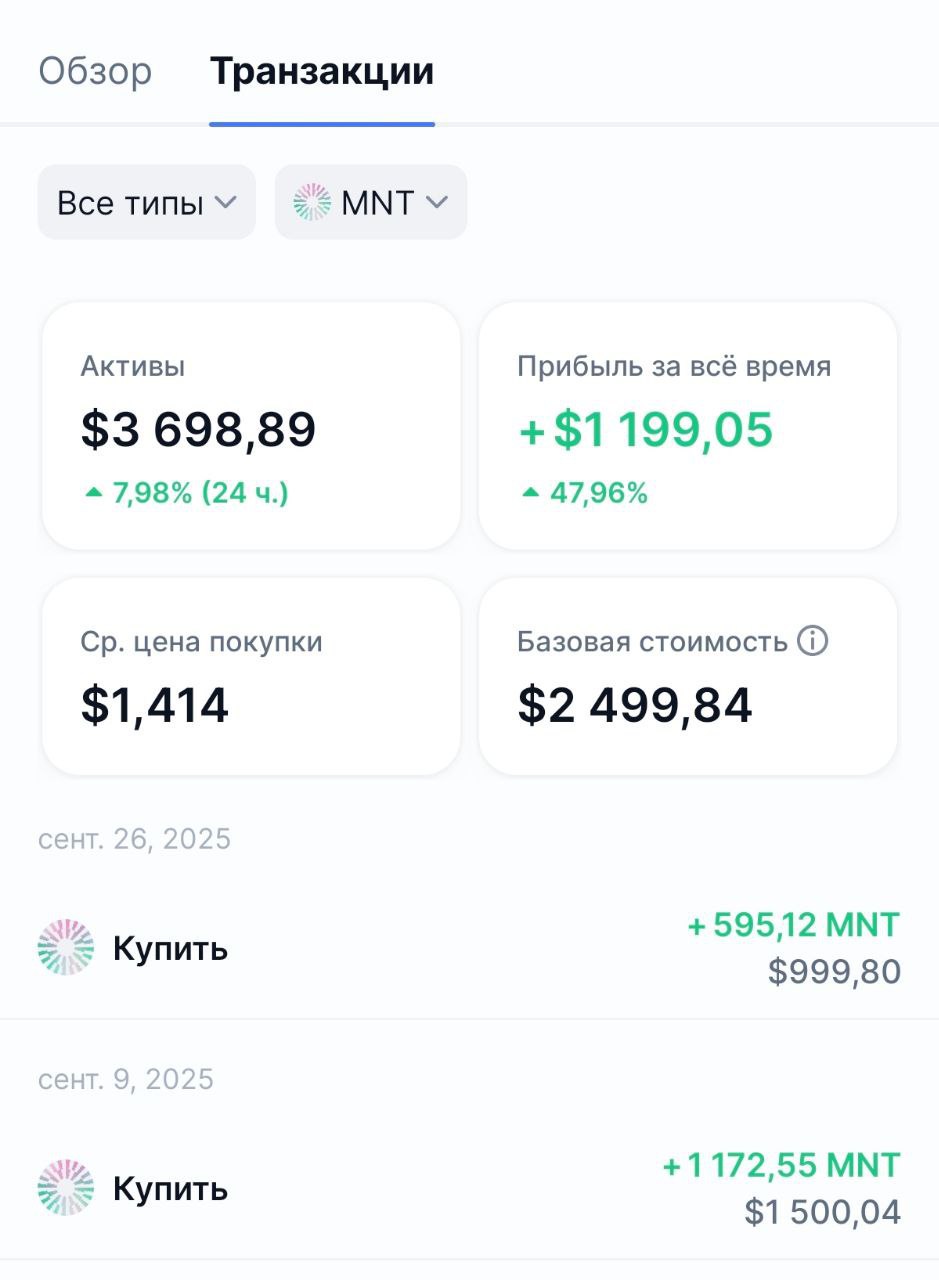
Task: Click the MNT icon of the Sept 26 purchase
Action: pyautogui.click(x=66, y=947)
